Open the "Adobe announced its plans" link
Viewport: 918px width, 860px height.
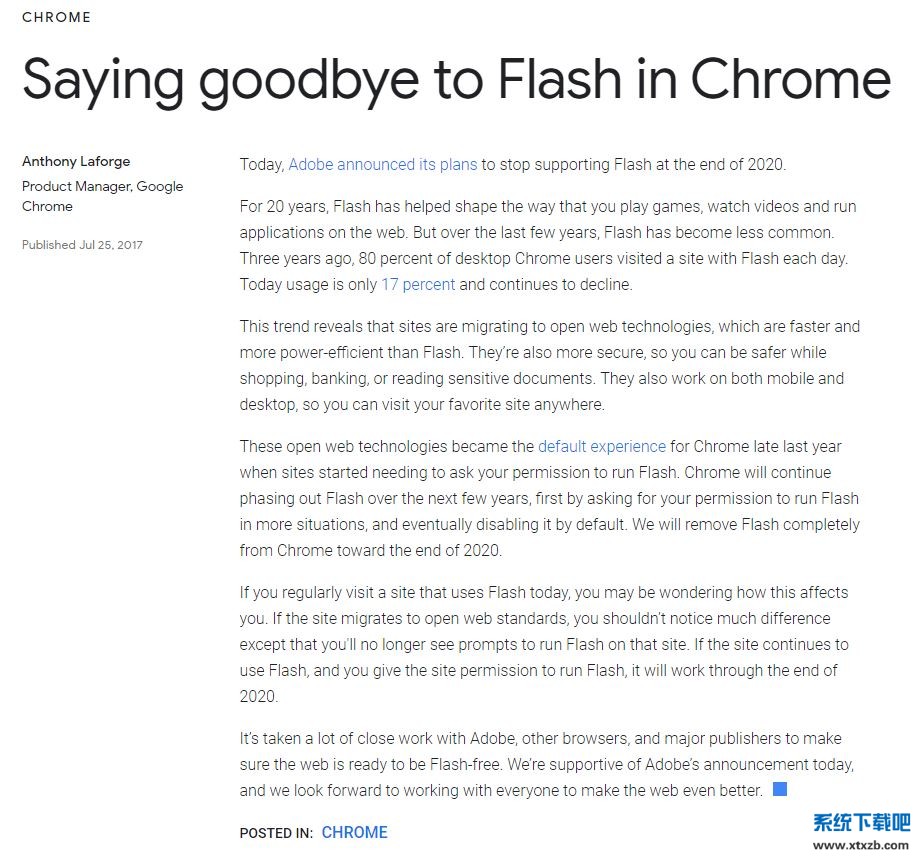[x=383, y=164]
